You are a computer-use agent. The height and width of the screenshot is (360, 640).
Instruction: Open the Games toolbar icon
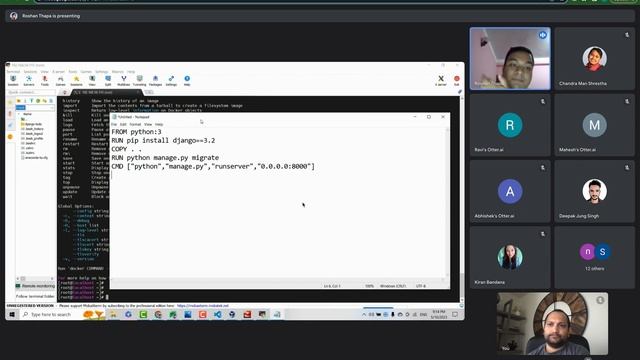(x=60, y=80)
